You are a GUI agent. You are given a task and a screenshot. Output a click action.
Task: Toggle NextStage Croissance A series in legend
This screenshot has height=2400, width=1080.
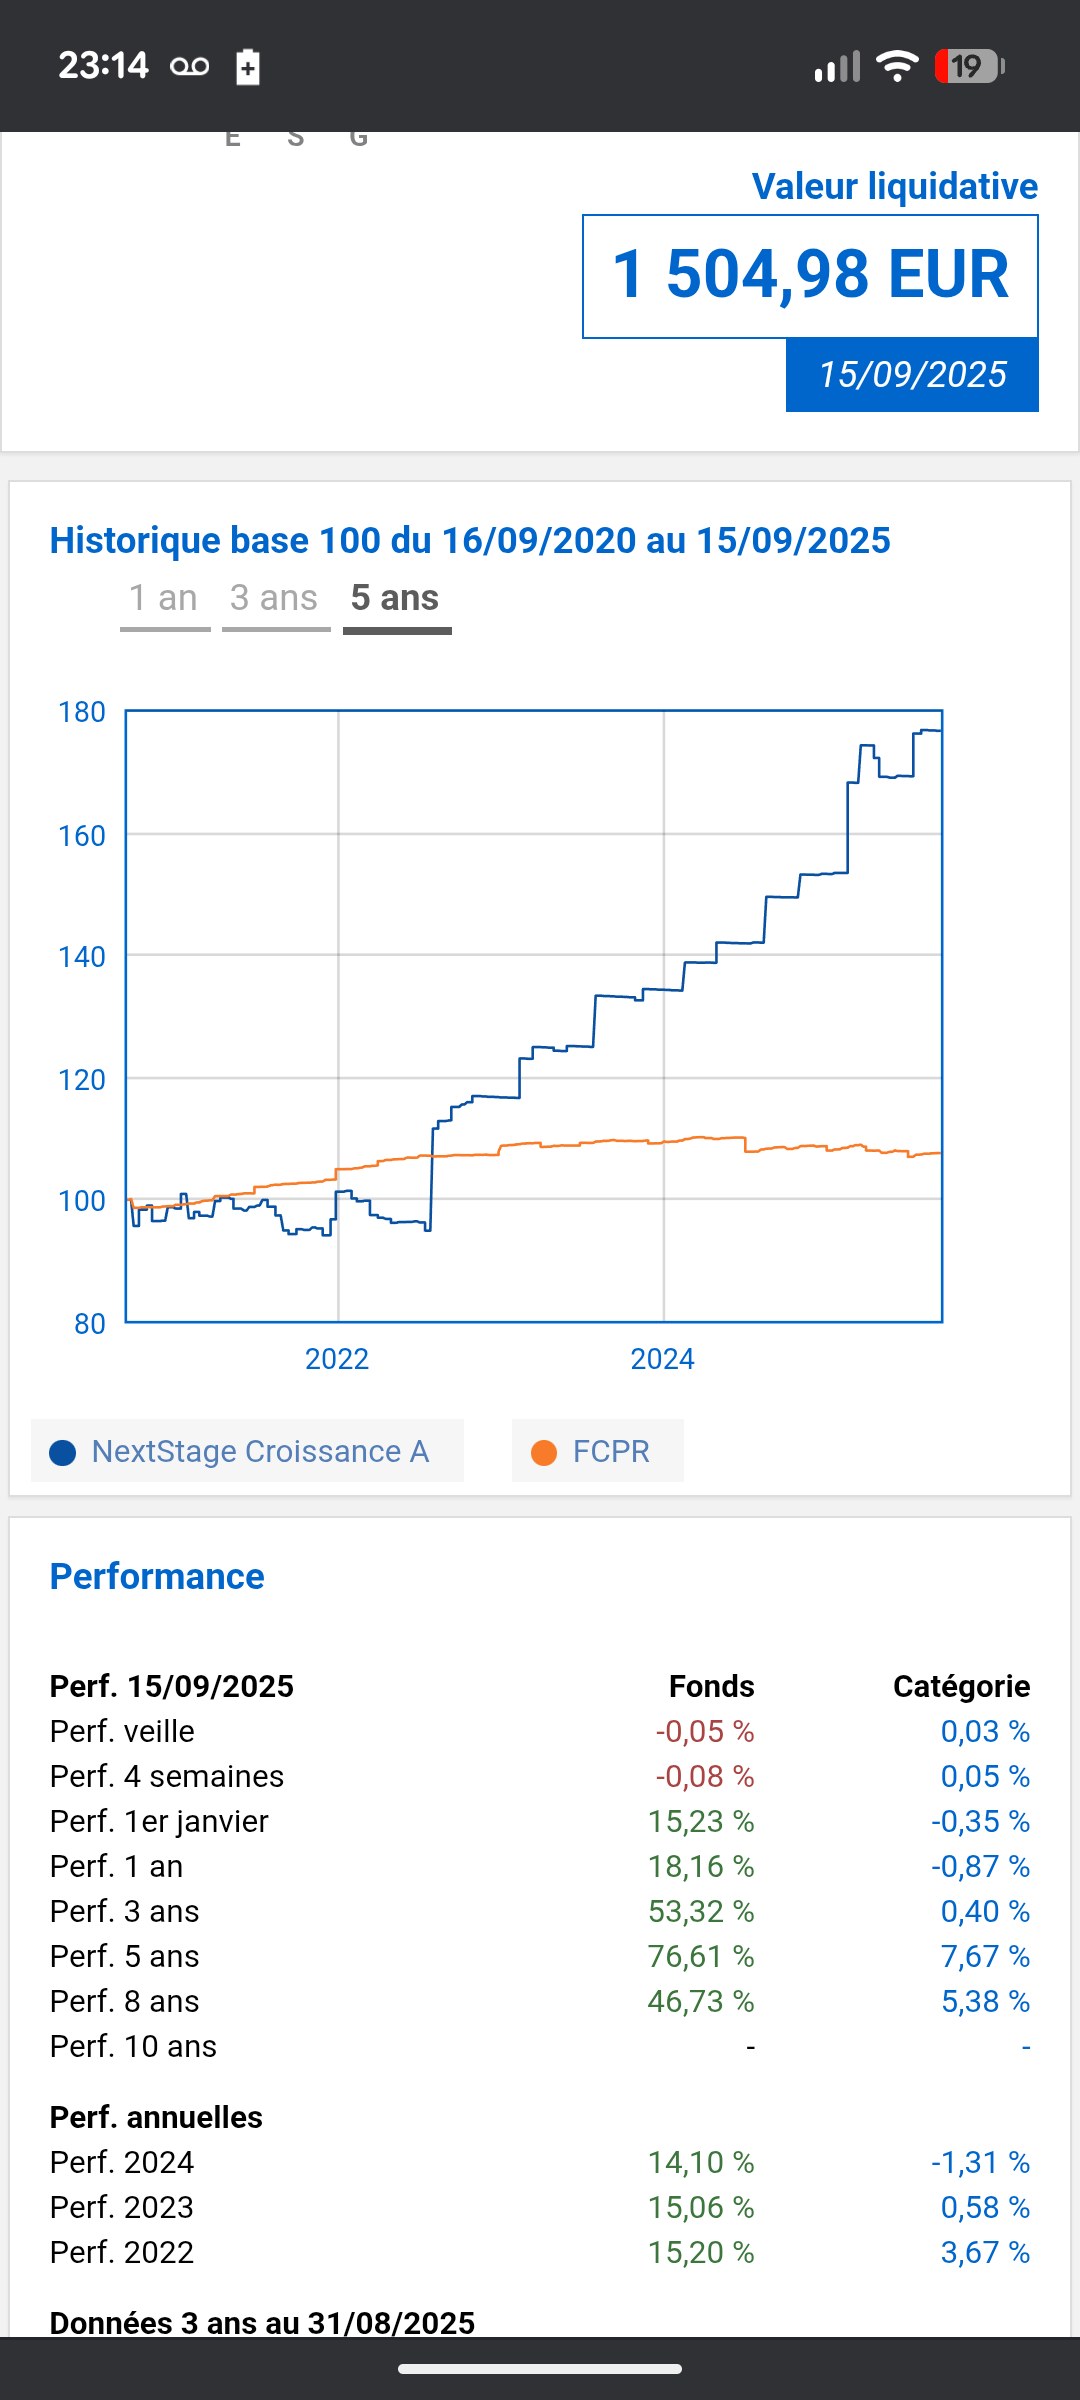(x=260, y=1451)
